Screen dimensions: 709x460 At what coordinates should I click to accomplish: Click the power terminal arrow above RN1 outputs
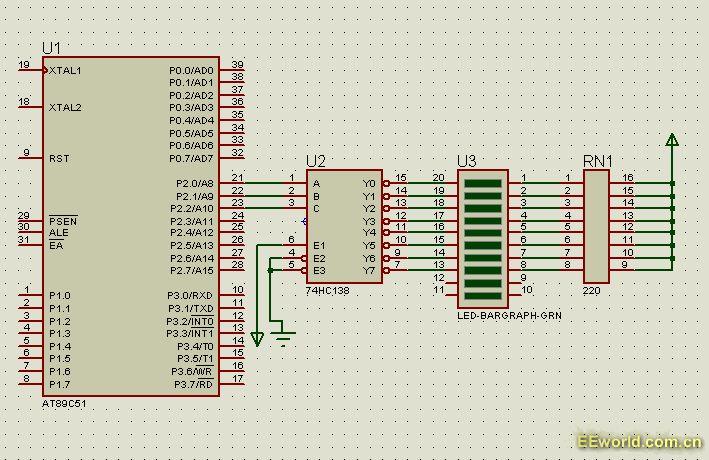click(672, 140)
